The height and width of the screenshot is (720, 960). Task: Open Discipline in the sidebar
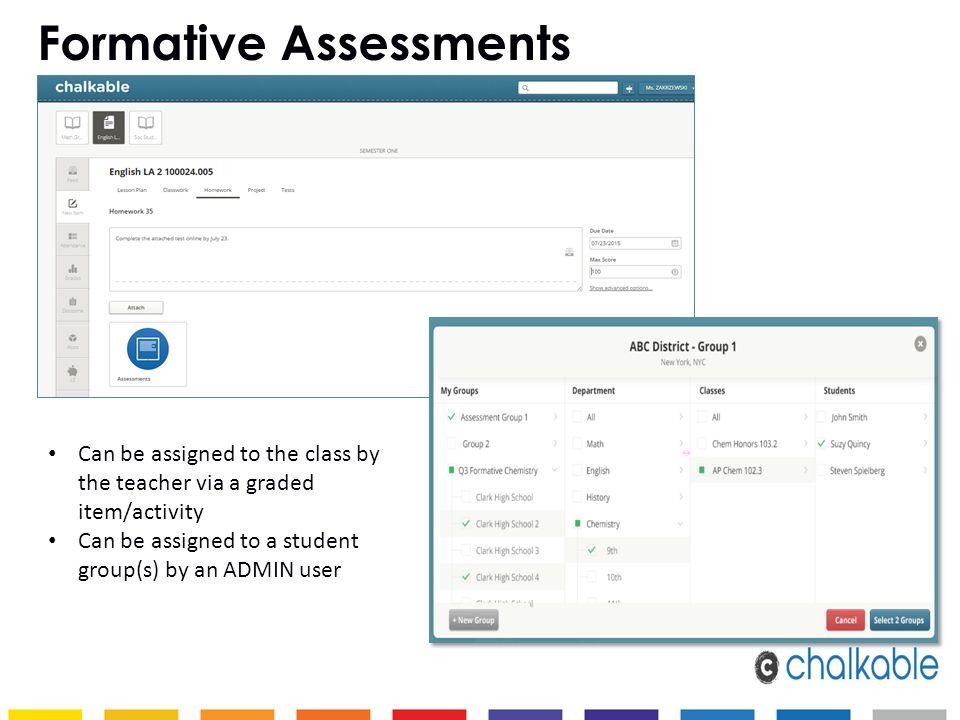[72, 304]
